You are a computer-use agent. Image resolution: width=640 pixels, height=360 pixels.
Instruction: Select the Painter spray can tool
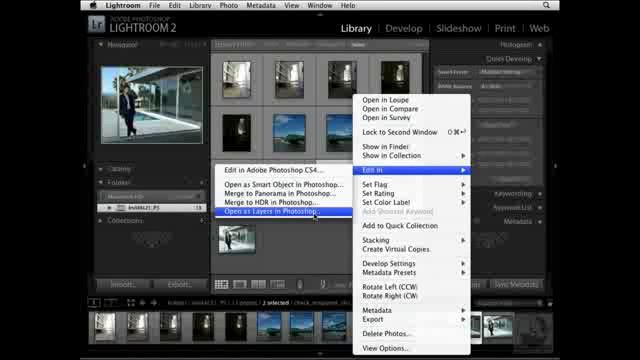[x=300, y=284]
